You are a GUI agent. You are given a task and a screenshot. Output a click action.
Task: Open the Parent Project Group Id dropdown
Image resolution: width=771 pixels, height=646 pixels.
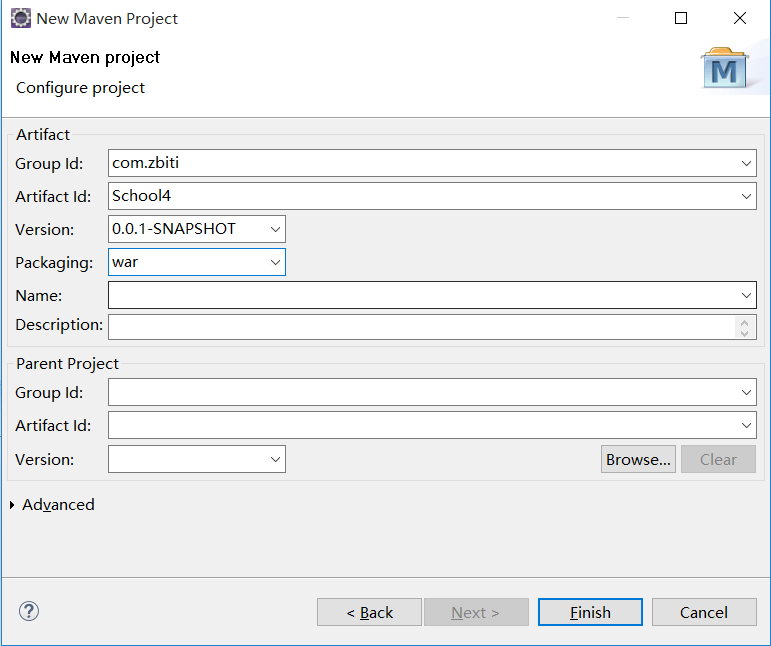point(747,393)
